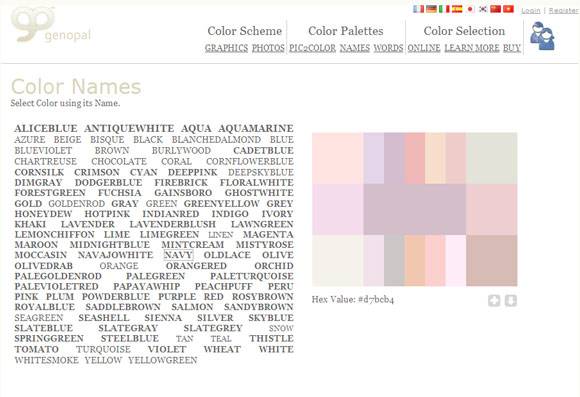
Task: Click the GAINSBORO color name
Action: 183,193
